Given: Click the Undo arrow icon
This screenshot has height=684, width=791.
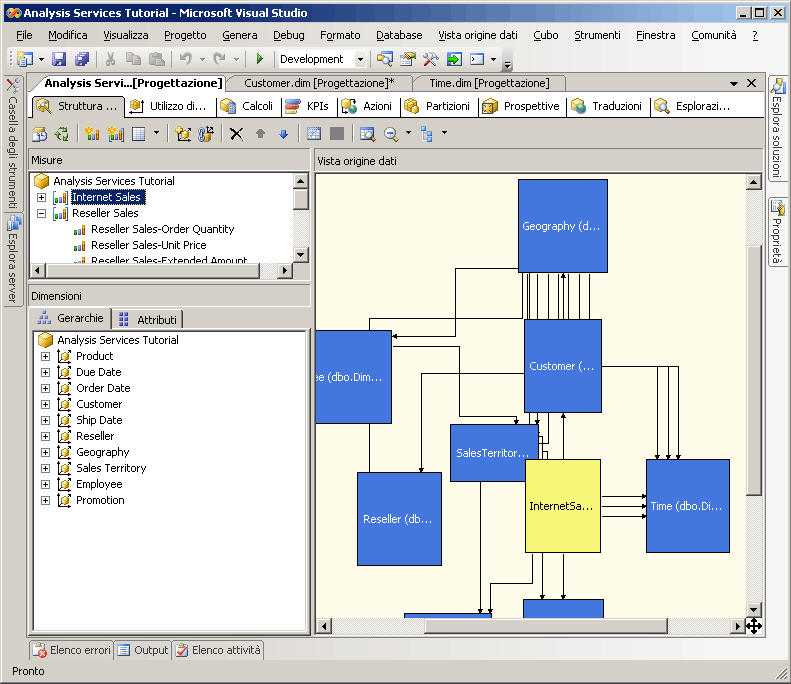Looking at the screenshot, I should 186,59.
